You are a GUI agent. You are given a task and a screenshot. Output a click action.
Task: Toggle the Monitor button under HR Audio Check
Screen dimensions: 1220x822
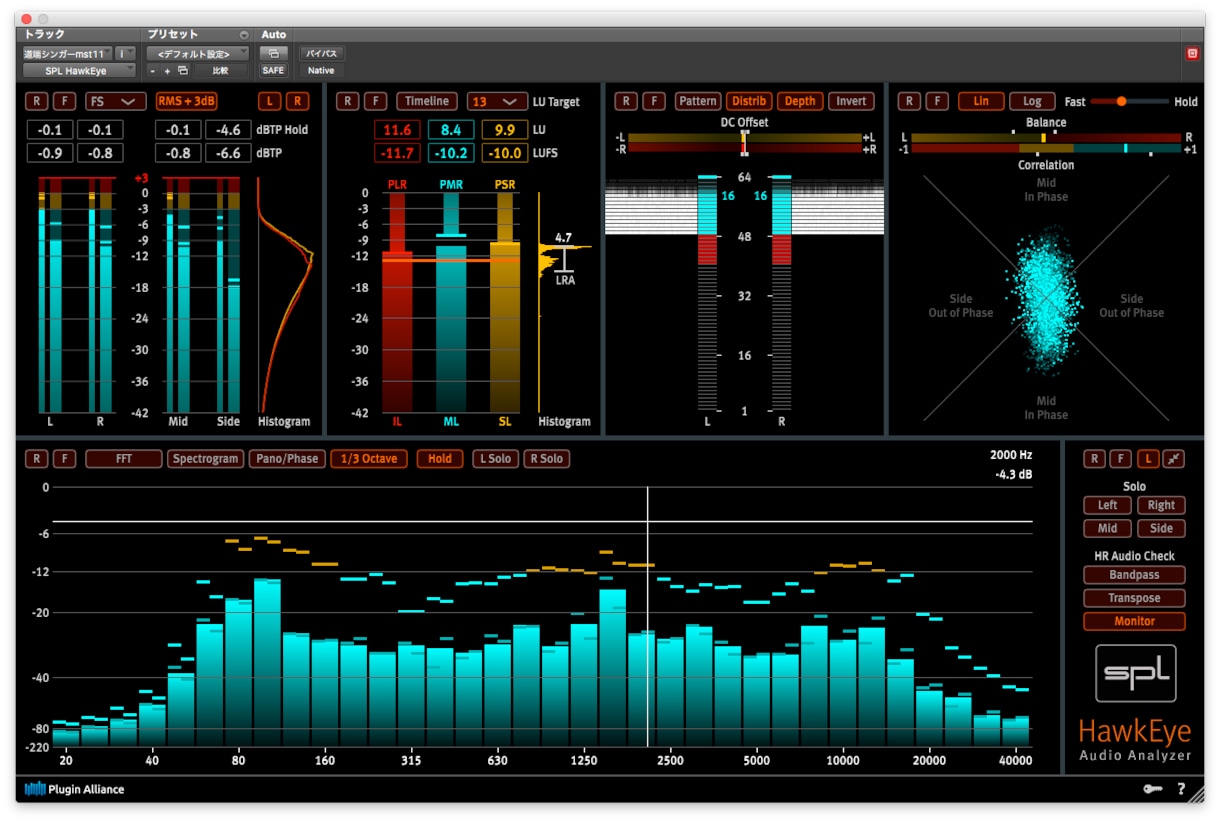[x=1134, y=621]
